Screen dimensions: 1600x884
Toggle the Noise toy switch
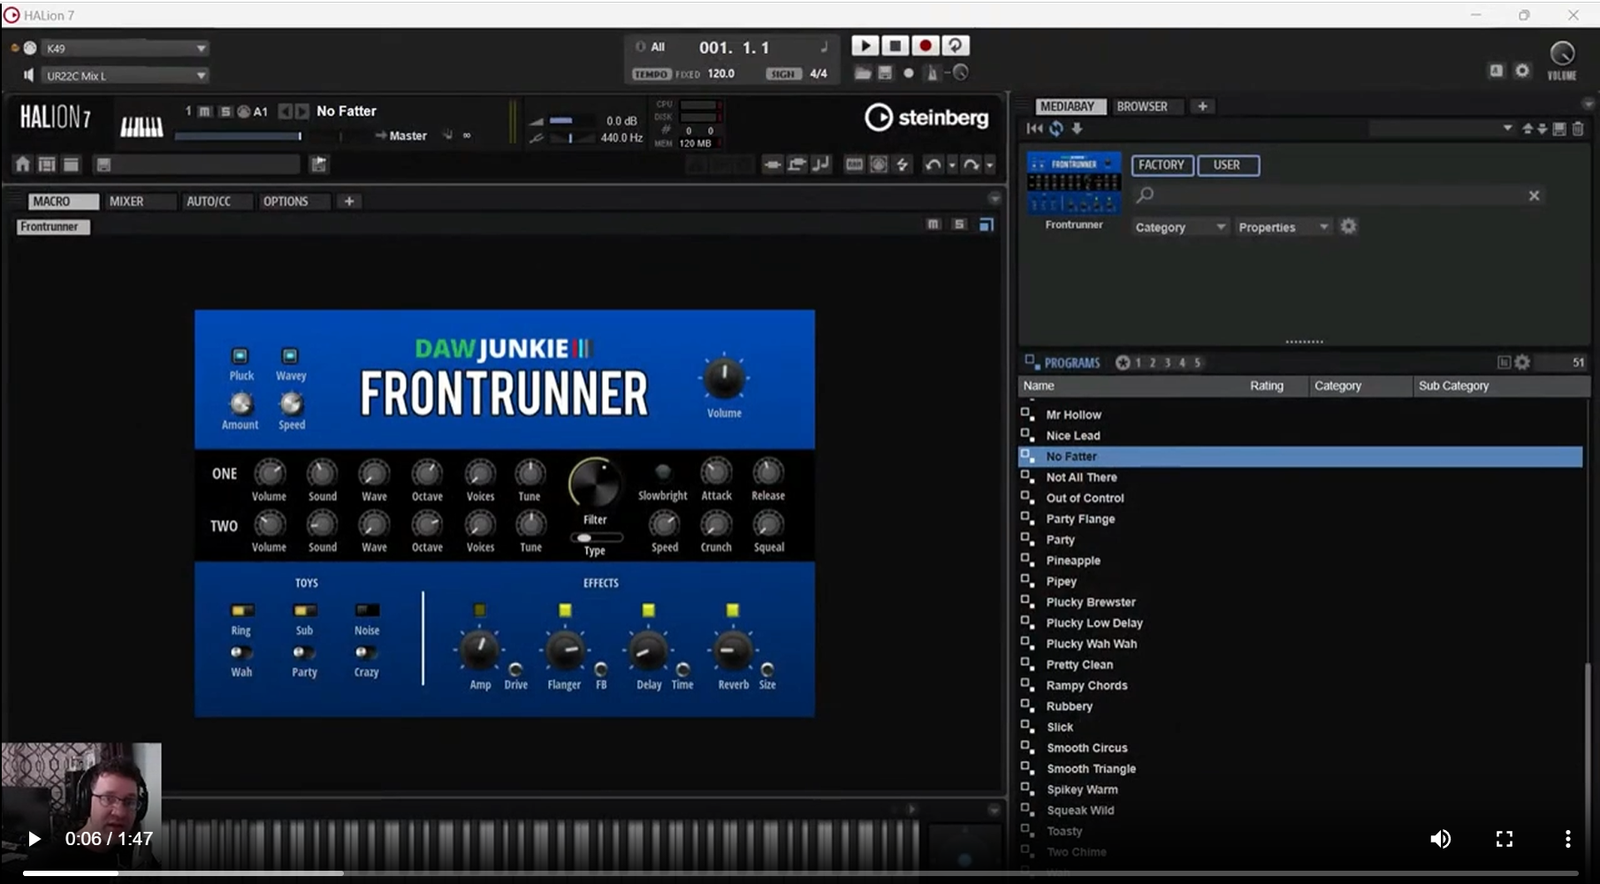pyautogui.click(x=367, y=610)
